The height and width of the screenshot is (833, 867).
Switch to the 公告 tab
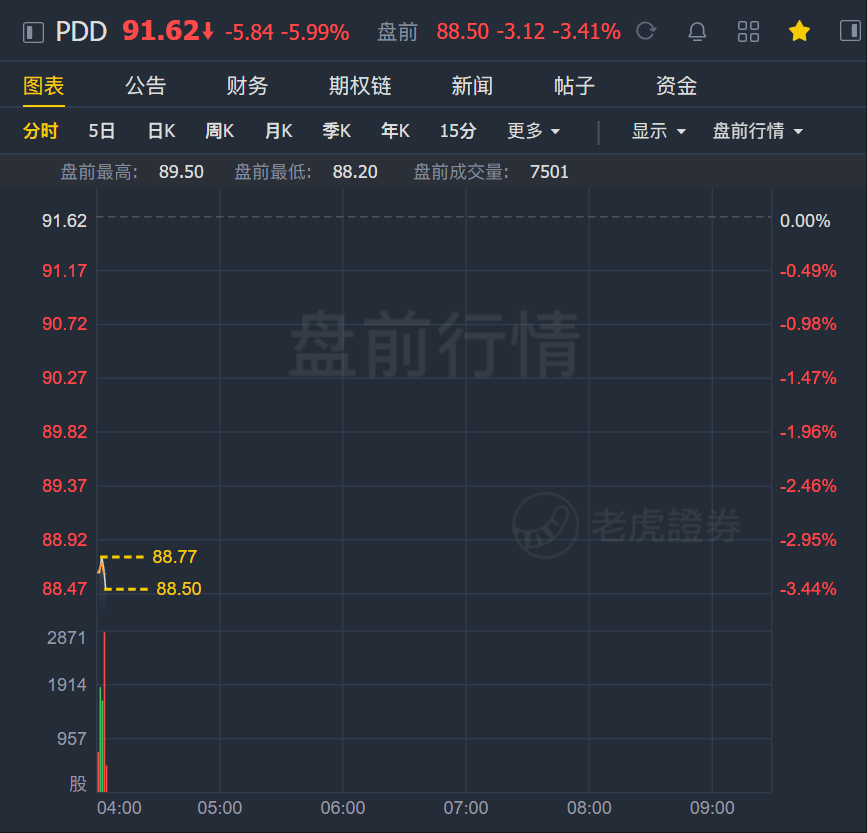[145, 86]
